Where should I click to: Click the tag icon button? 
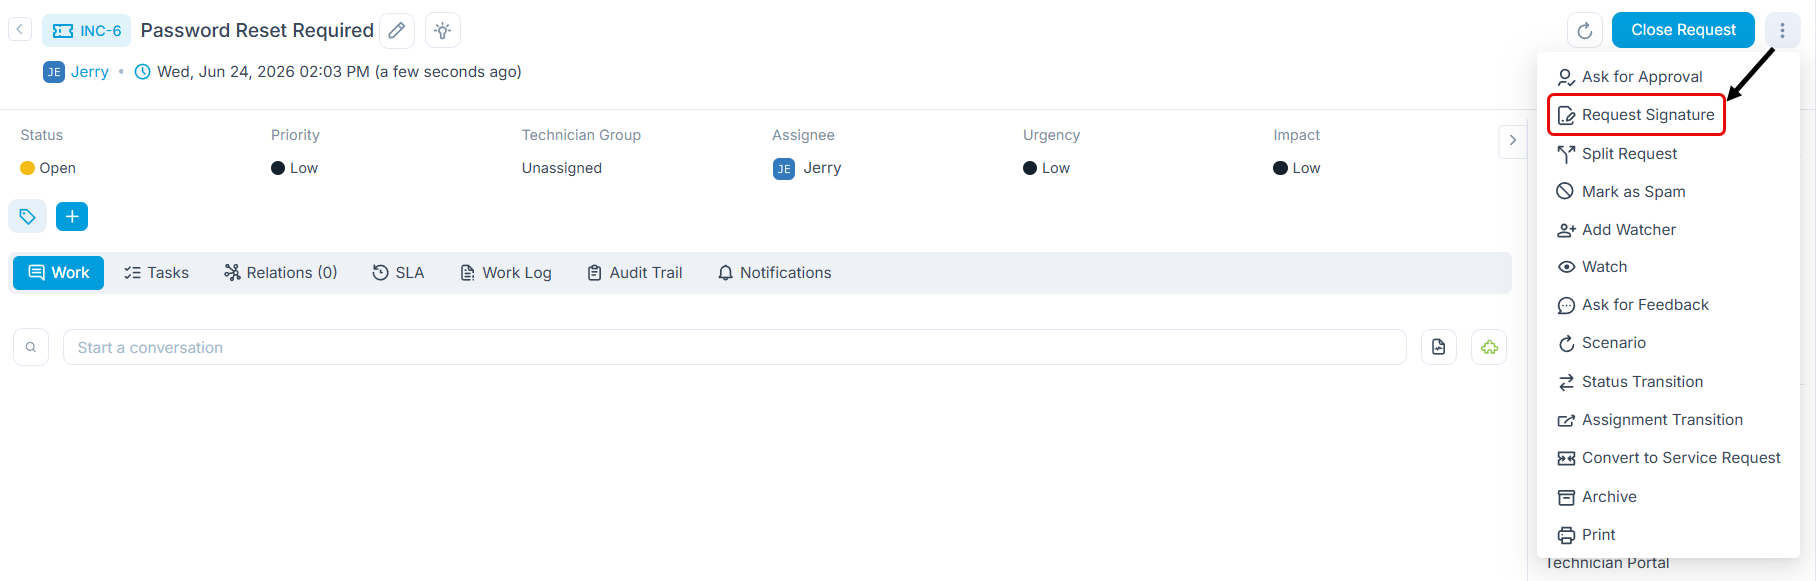(x=27, y=216)
